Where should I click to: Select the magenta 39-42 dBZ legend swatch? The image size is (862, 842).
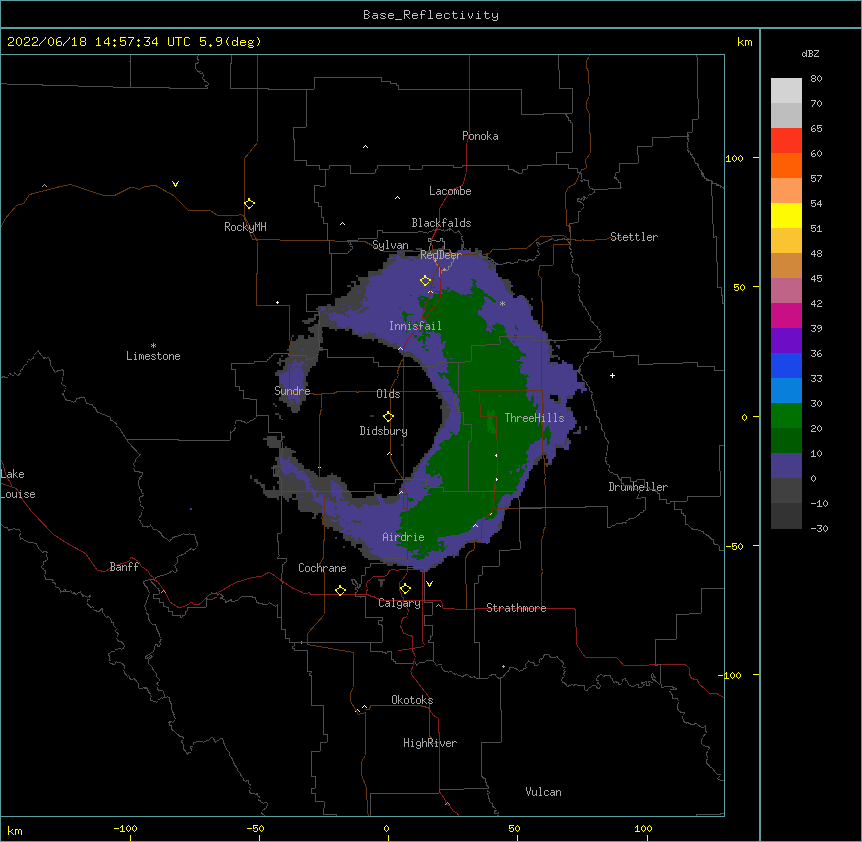click(786, 315)
